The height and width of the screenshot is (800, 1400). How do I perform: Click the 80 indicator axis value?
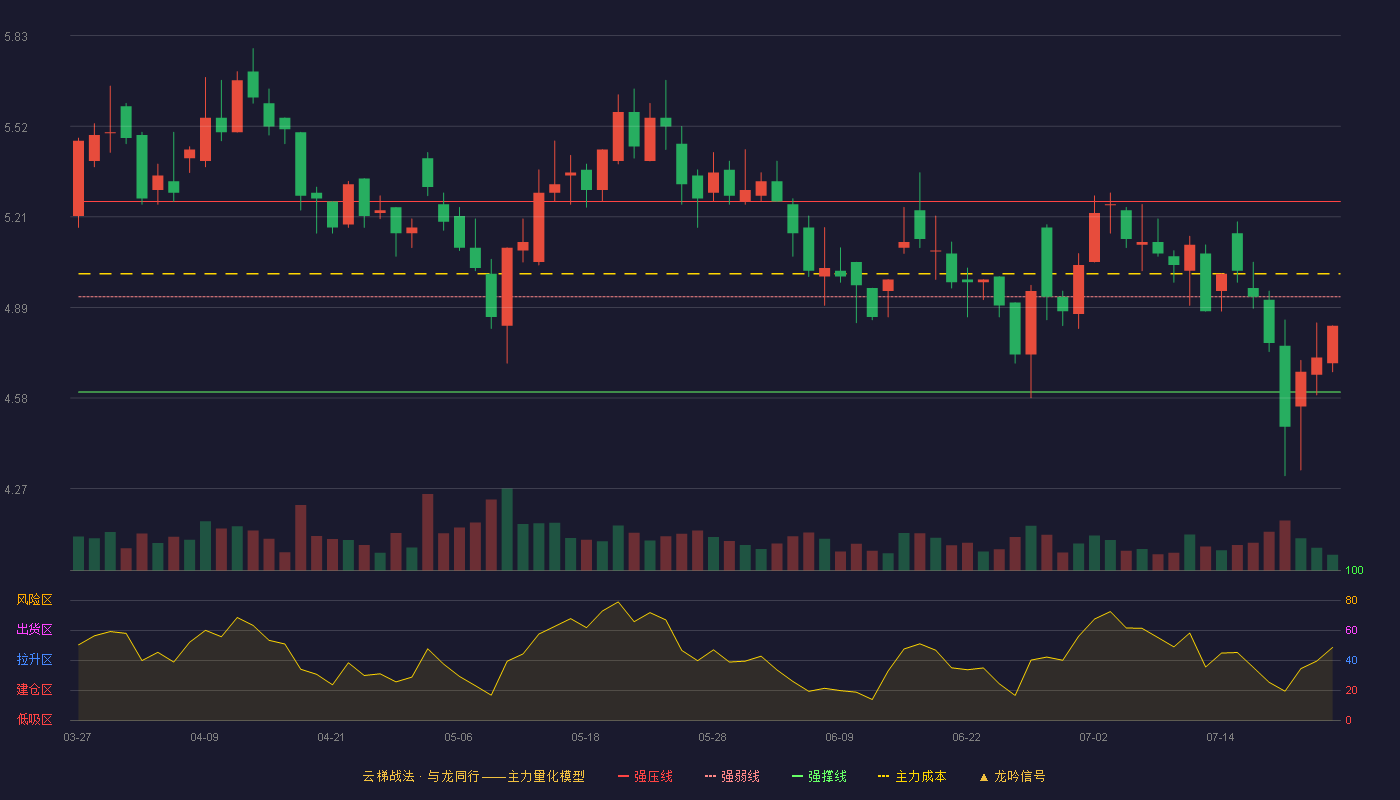(1351, 600)
